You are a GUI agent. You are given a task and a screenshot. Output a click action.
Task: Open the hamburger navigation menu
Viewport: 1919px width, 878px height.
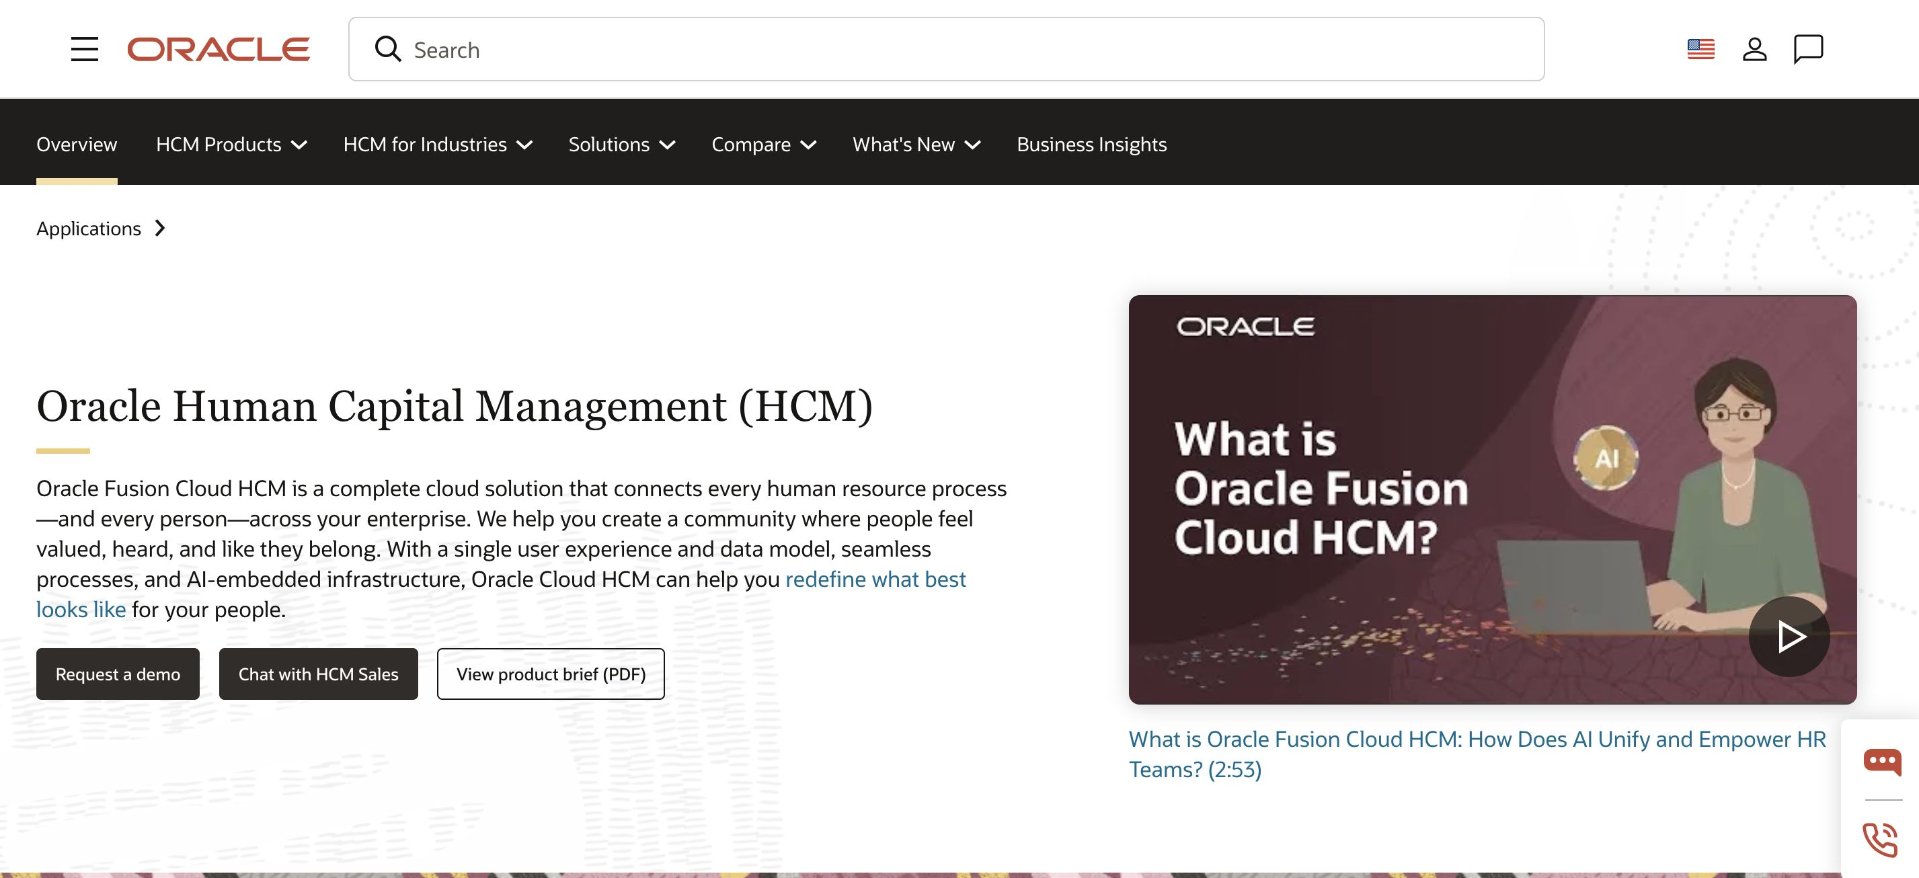[85, 49]
